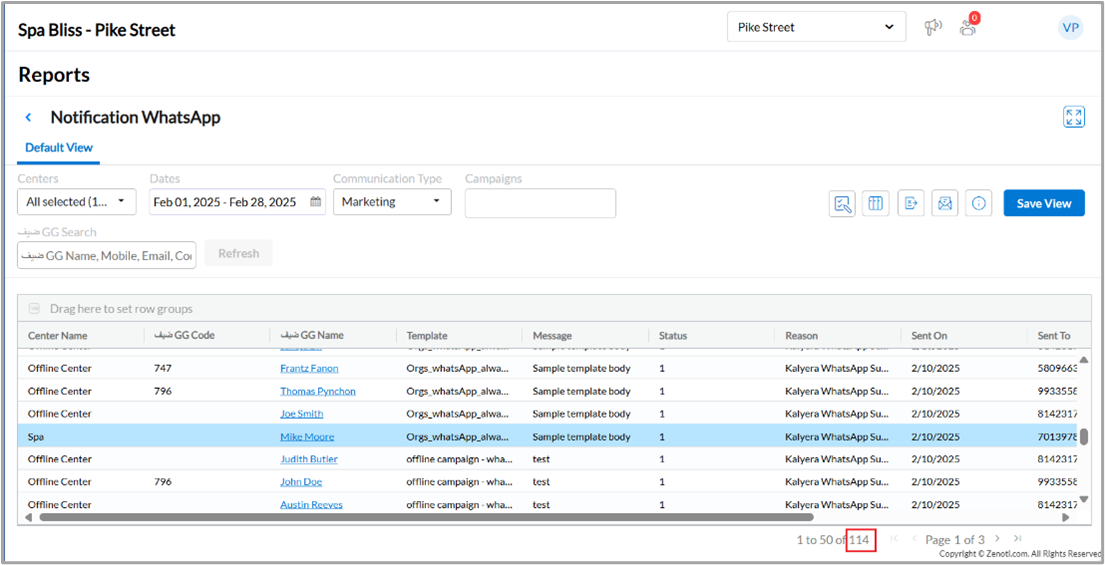Click scroll up arrow of table
Screen dimensions: 1105x565
tap(1083, 360)
